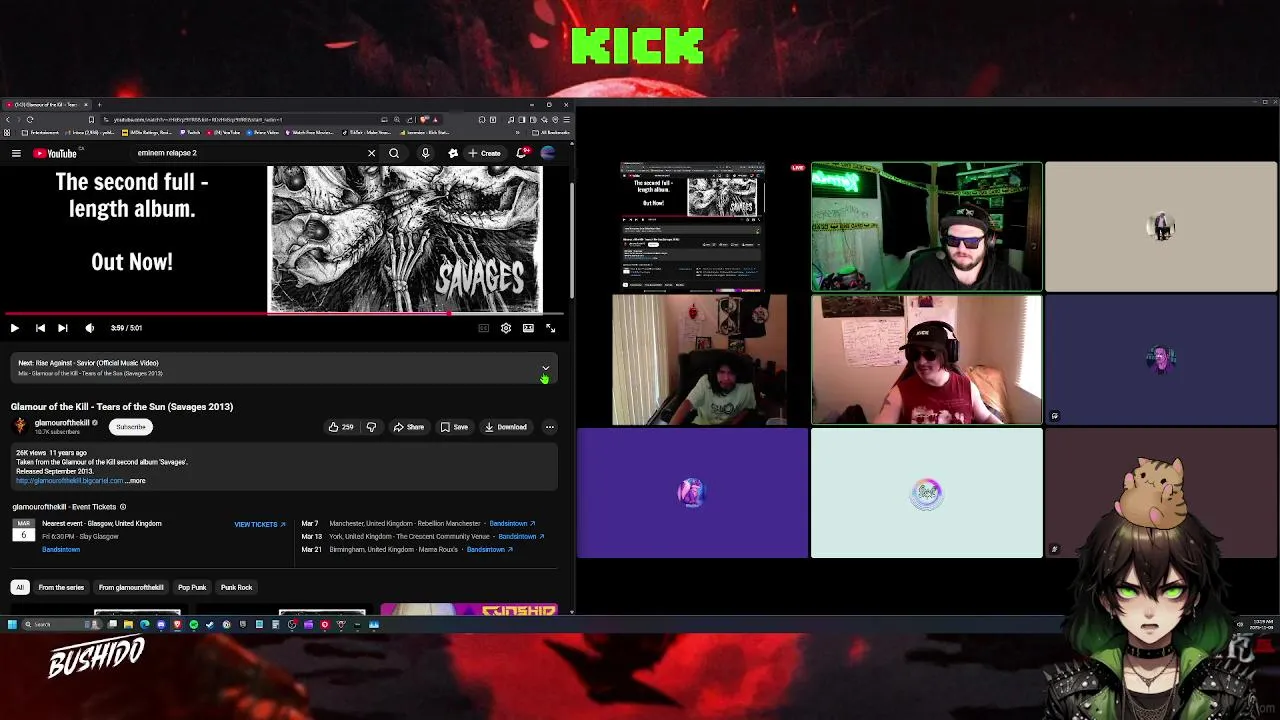Viewport: 1280px width, 720px height.
Task: Like the video with 259 likes
Action: pos(341,427)
